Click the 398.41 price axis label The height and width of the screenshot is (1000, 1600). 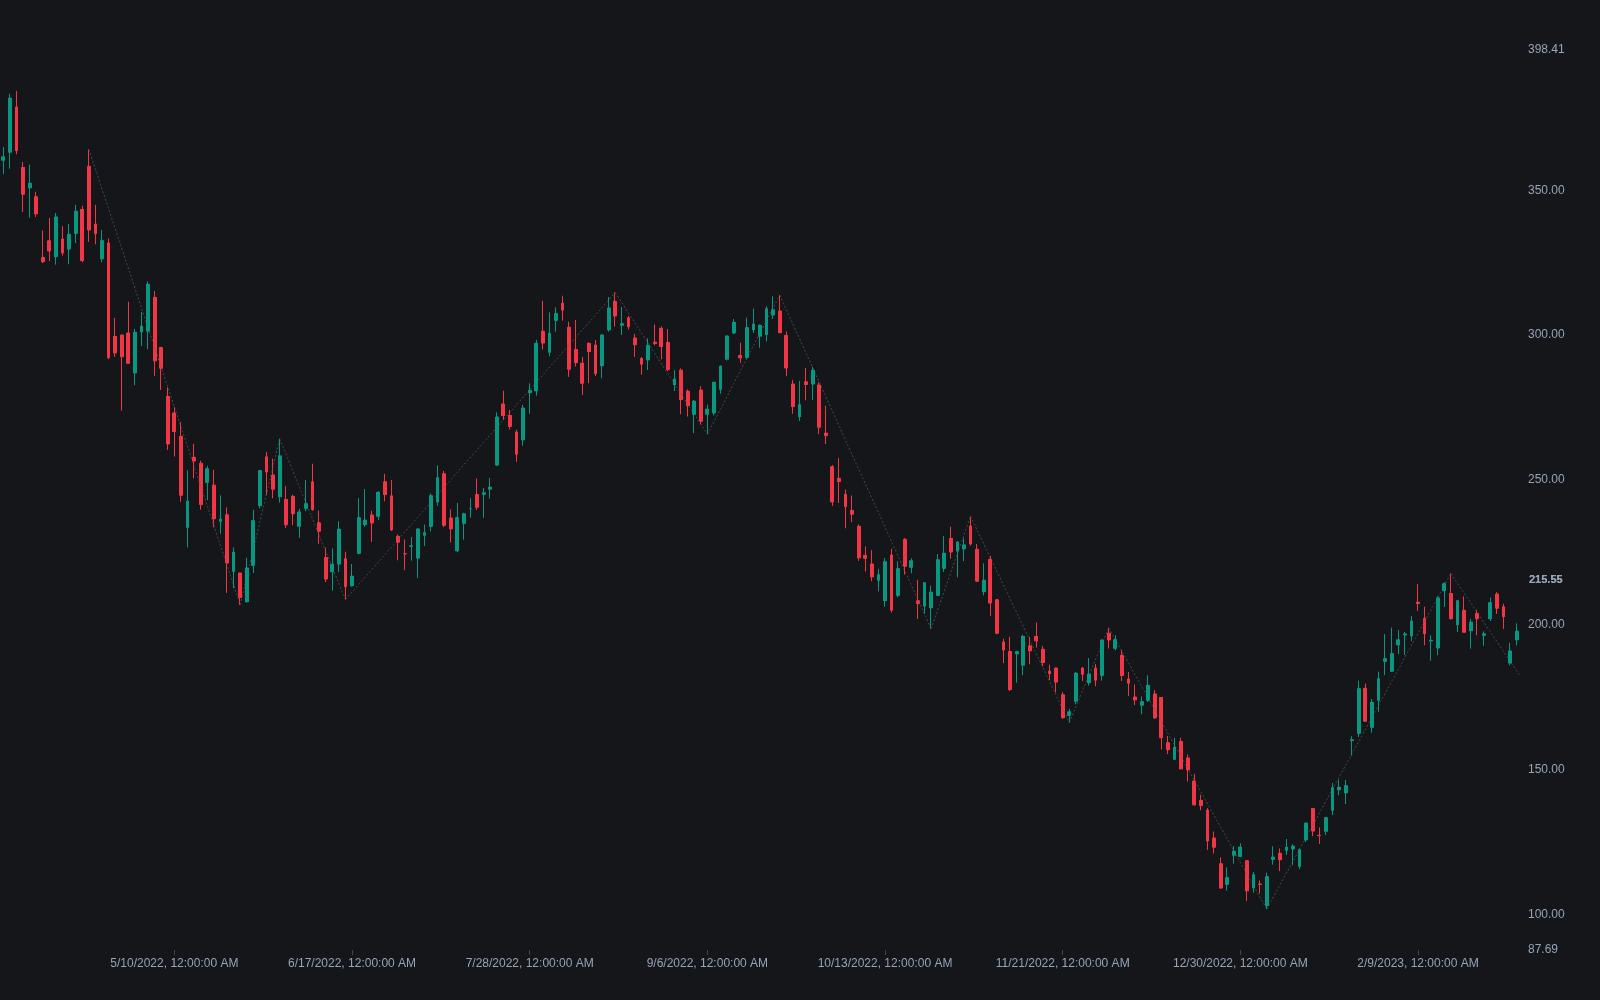(x=1546, y=49)
